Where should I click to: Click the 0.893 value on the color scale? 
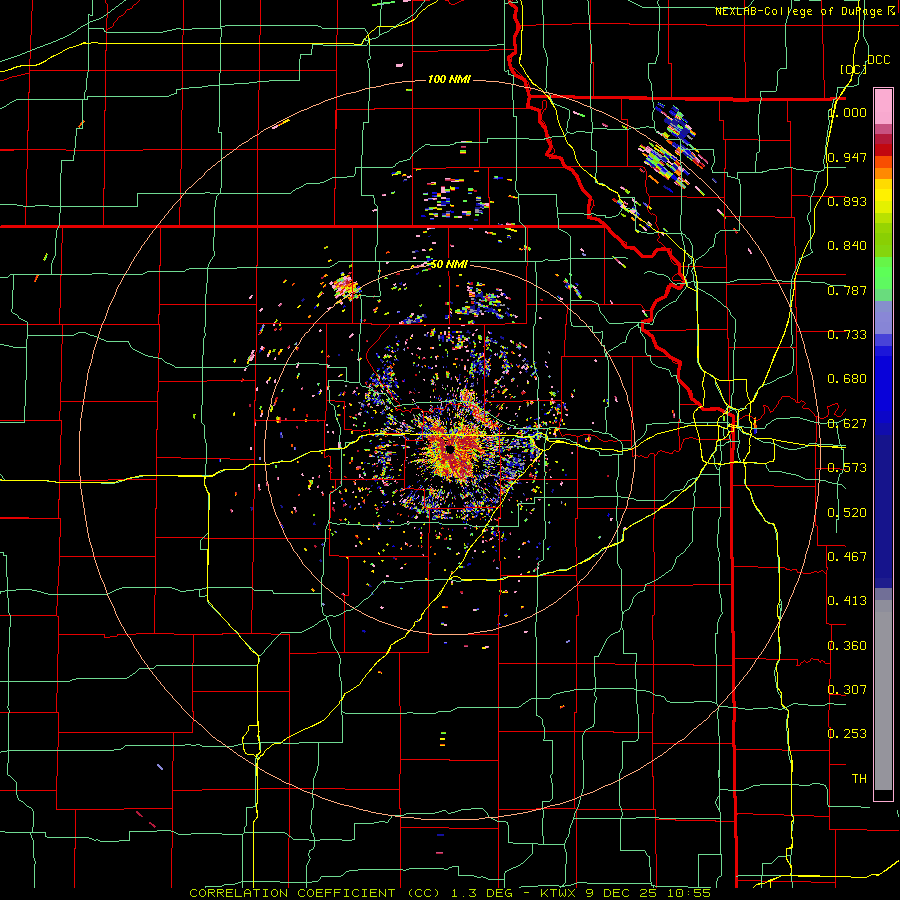(x=847, y=201)
